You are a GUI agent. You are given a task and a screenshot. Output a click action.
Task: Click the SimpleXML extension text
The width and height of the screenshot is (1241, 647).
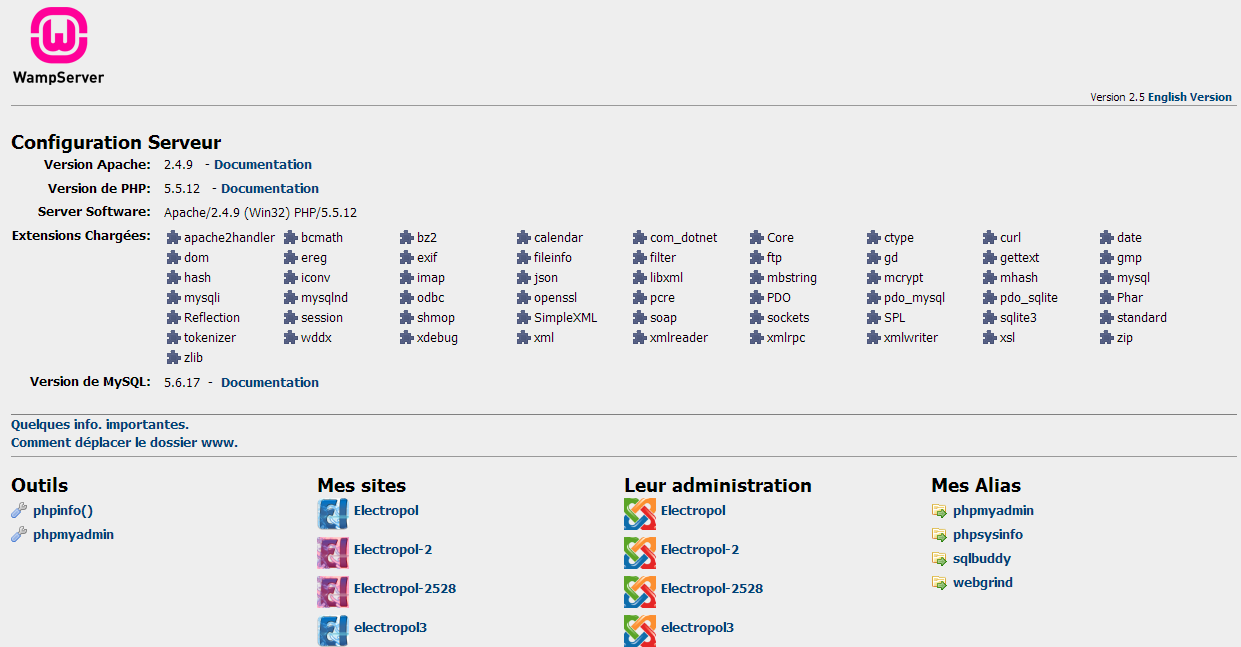566,318
